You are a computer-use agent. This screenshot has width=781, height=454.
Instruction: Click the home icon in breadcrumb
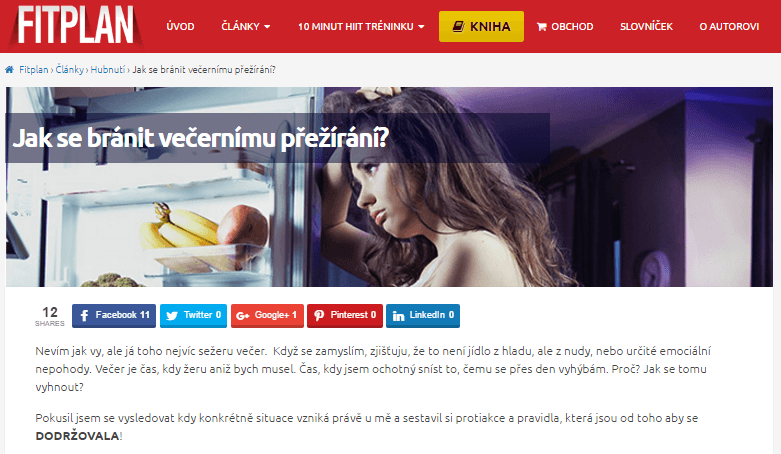click(x=9, y=70)
